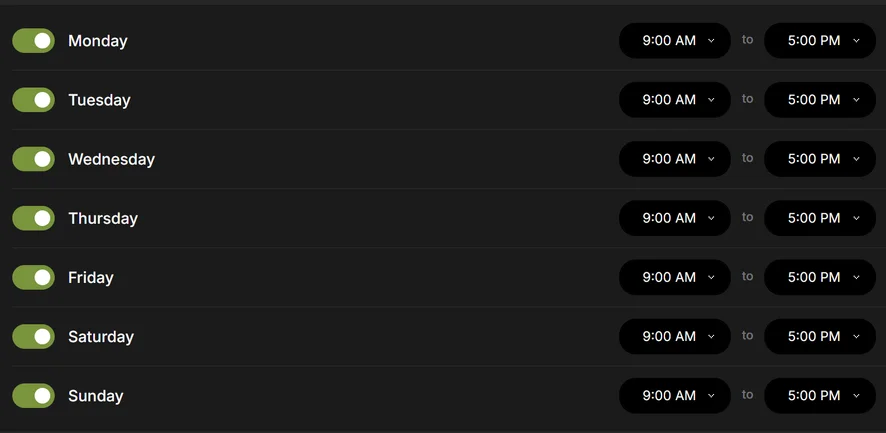Open Monday's 5:00 PM end time dropdown

[x=820, y=41]
